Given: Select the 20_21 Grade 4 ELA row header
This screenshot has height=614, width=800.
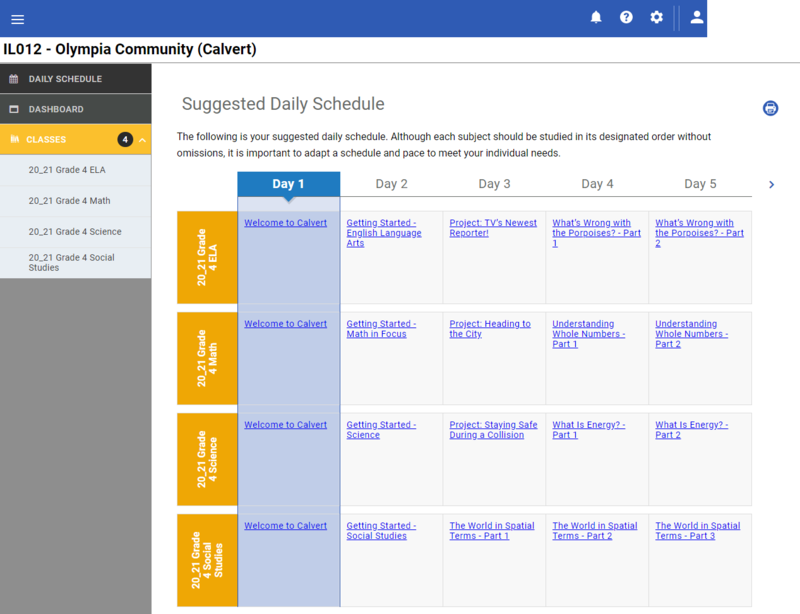Looking at the screenshot, I should [207, 257].
